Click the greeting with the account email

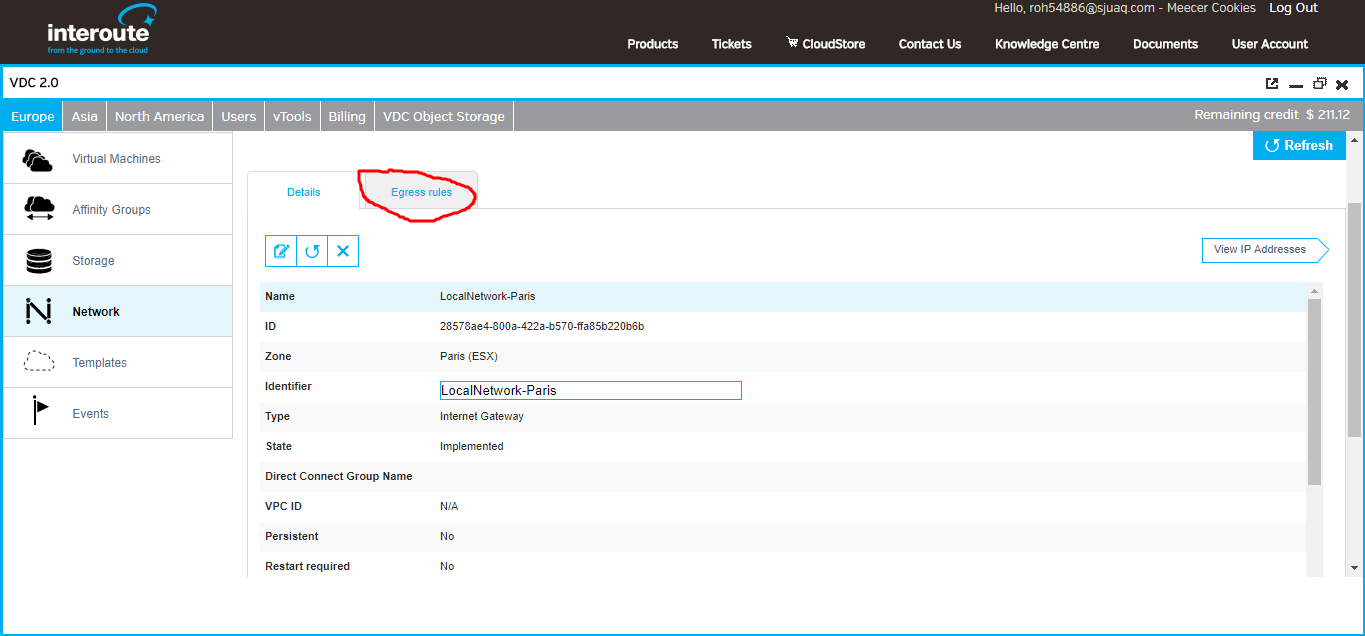(1125, 8)
